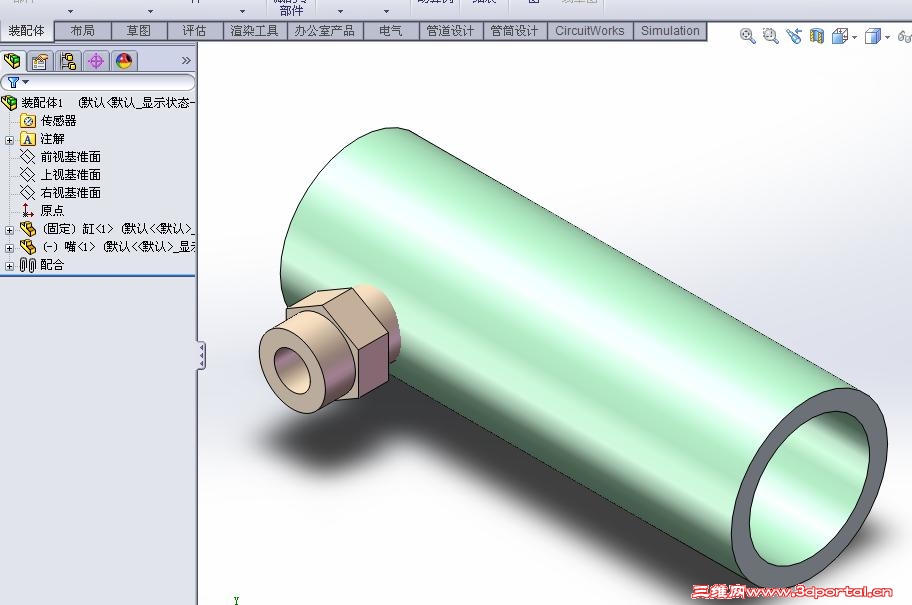This screenshot has width=912, height=605.
Task: Click the 装配体1 assembly icon
Action: point(10,103)
